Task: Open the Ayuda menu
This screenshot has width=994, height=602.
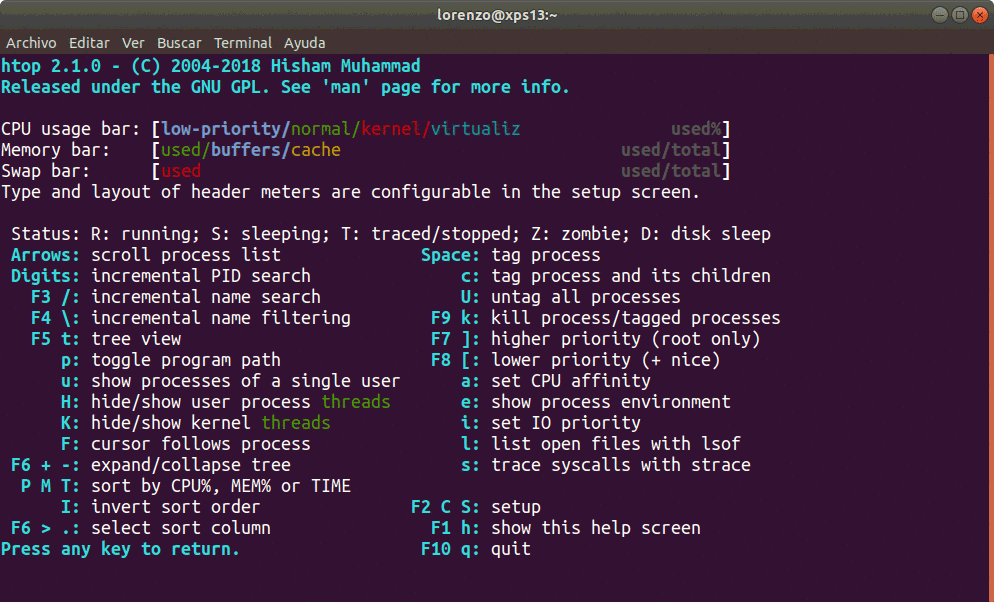Action: 304,43
